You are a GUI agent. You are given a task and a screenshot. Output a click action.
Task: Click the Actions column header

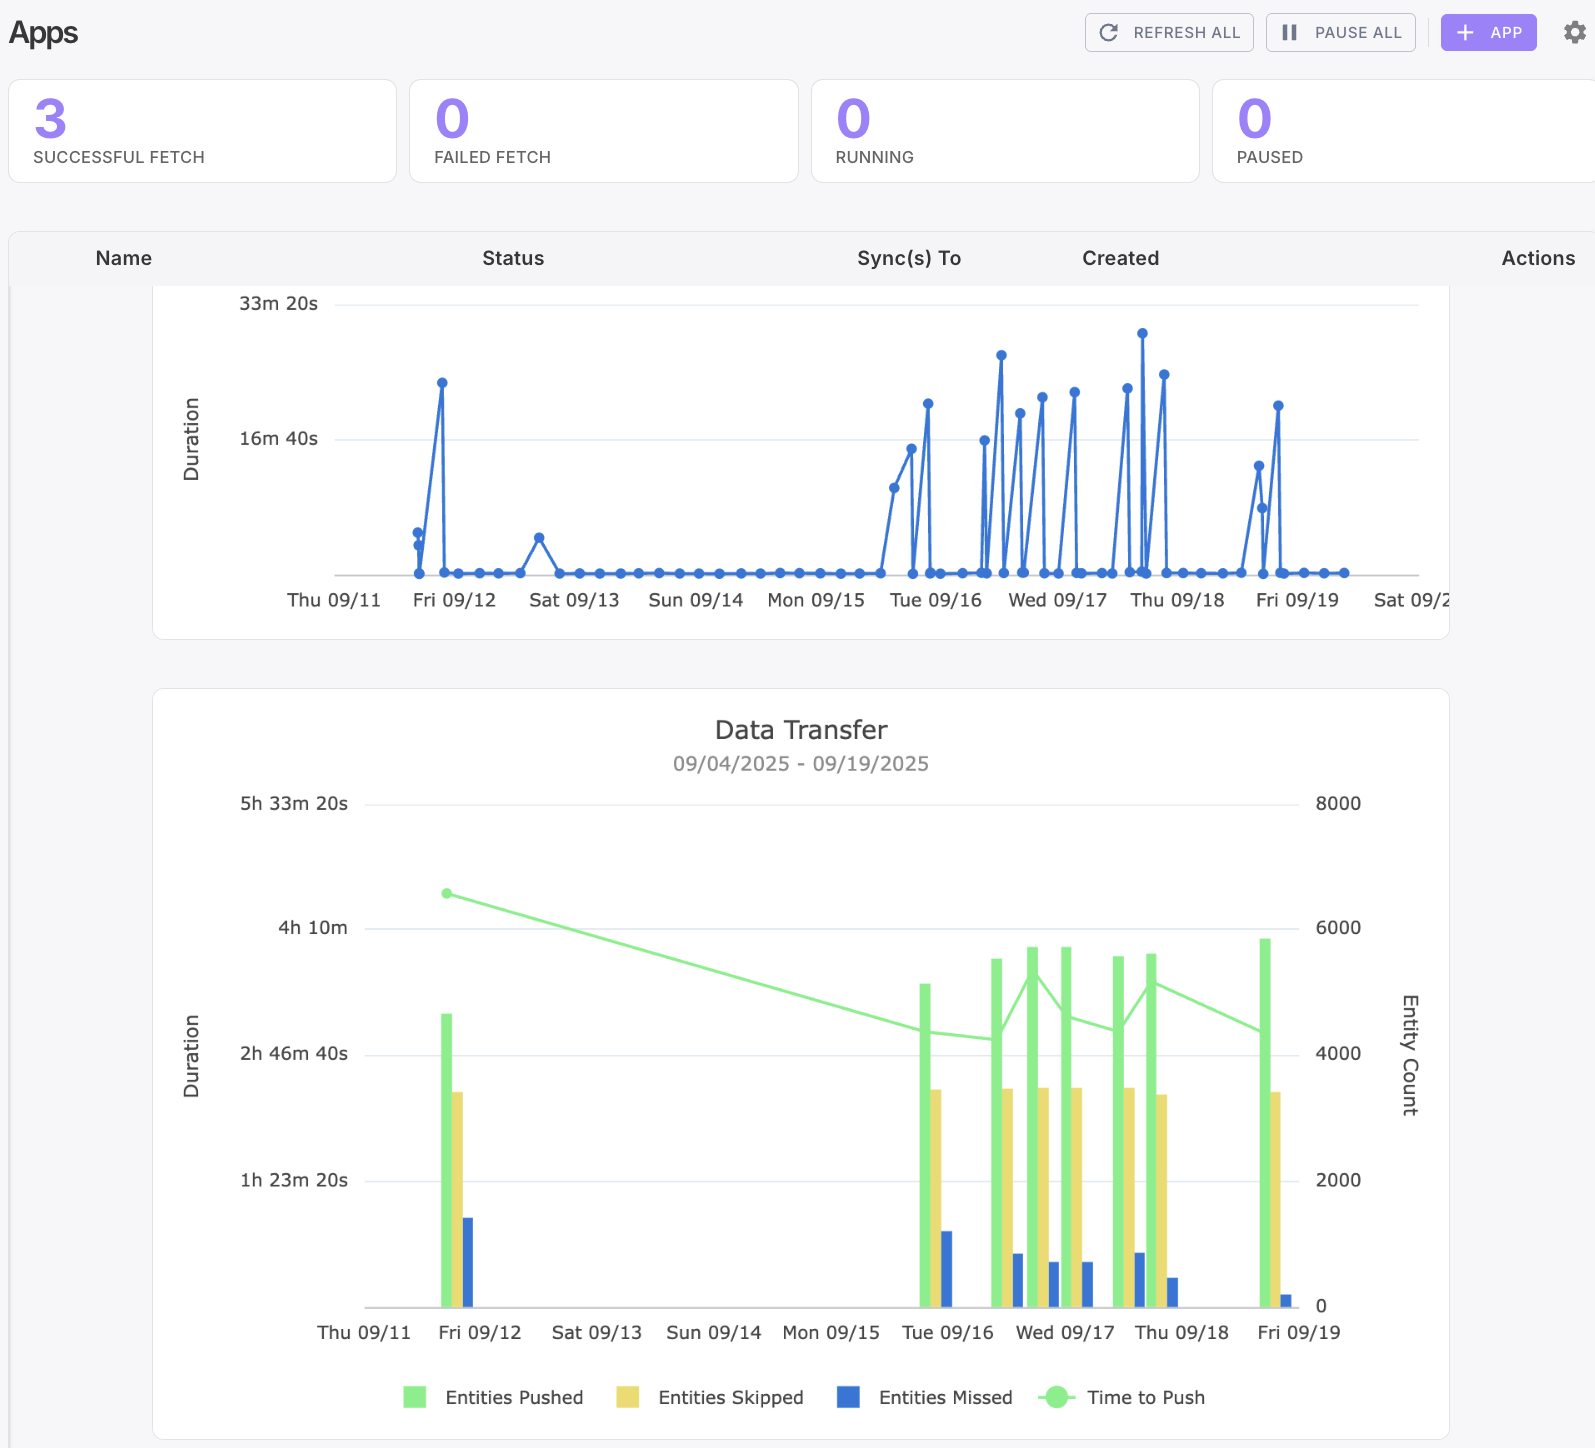(x=1538, y=258)
